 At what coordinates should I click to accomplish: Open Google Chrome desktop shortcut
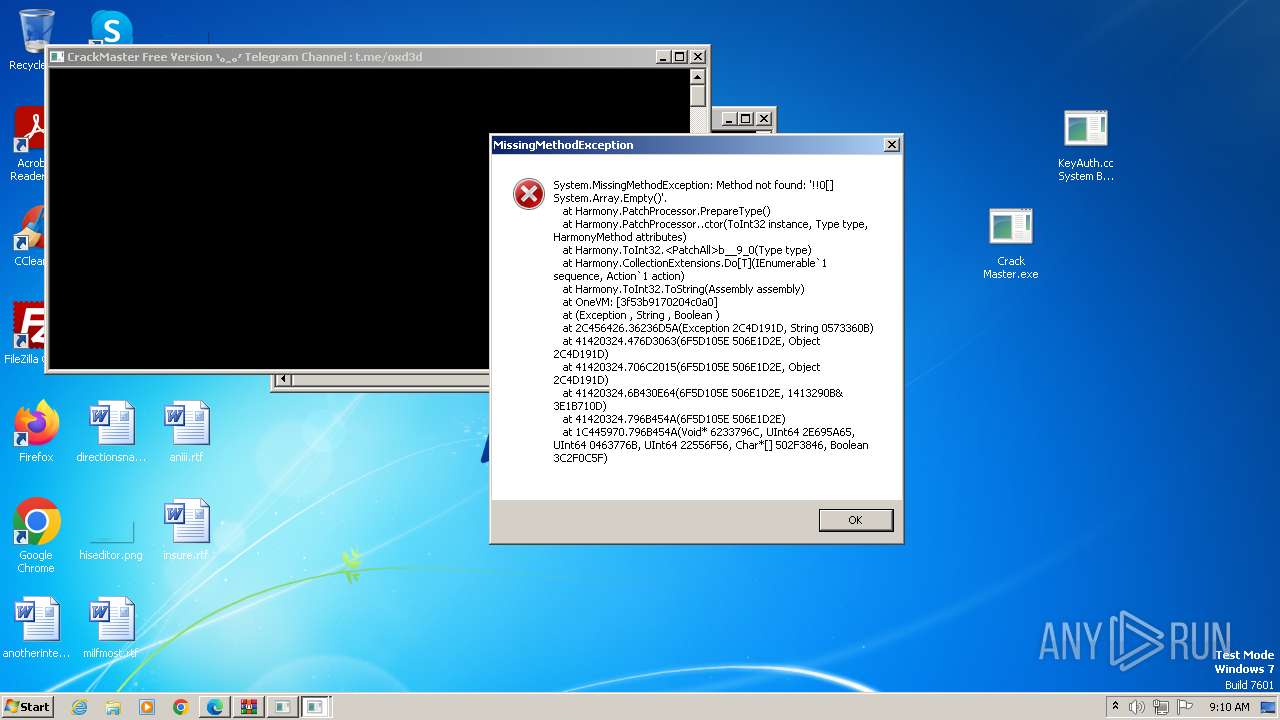coord(36,535)
